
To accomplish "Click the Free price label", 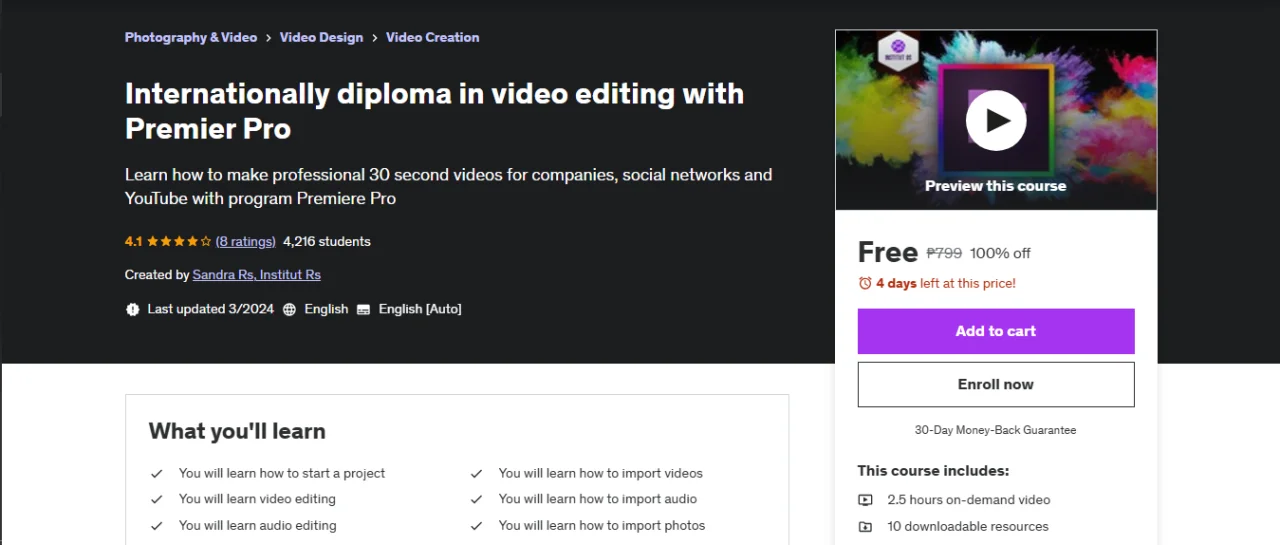I will [x=888, y=252].
